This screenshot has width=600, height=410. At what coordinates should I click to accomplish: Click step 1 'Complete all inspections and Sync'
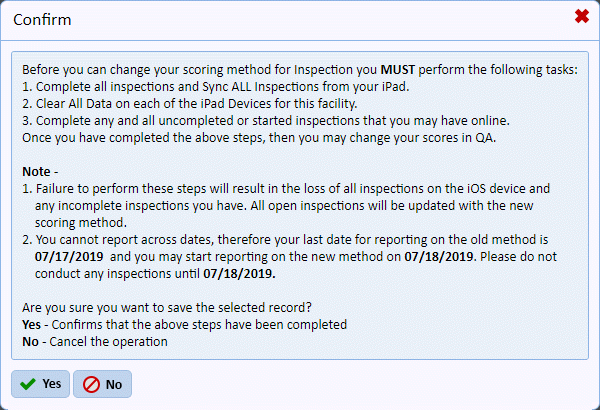216,87
